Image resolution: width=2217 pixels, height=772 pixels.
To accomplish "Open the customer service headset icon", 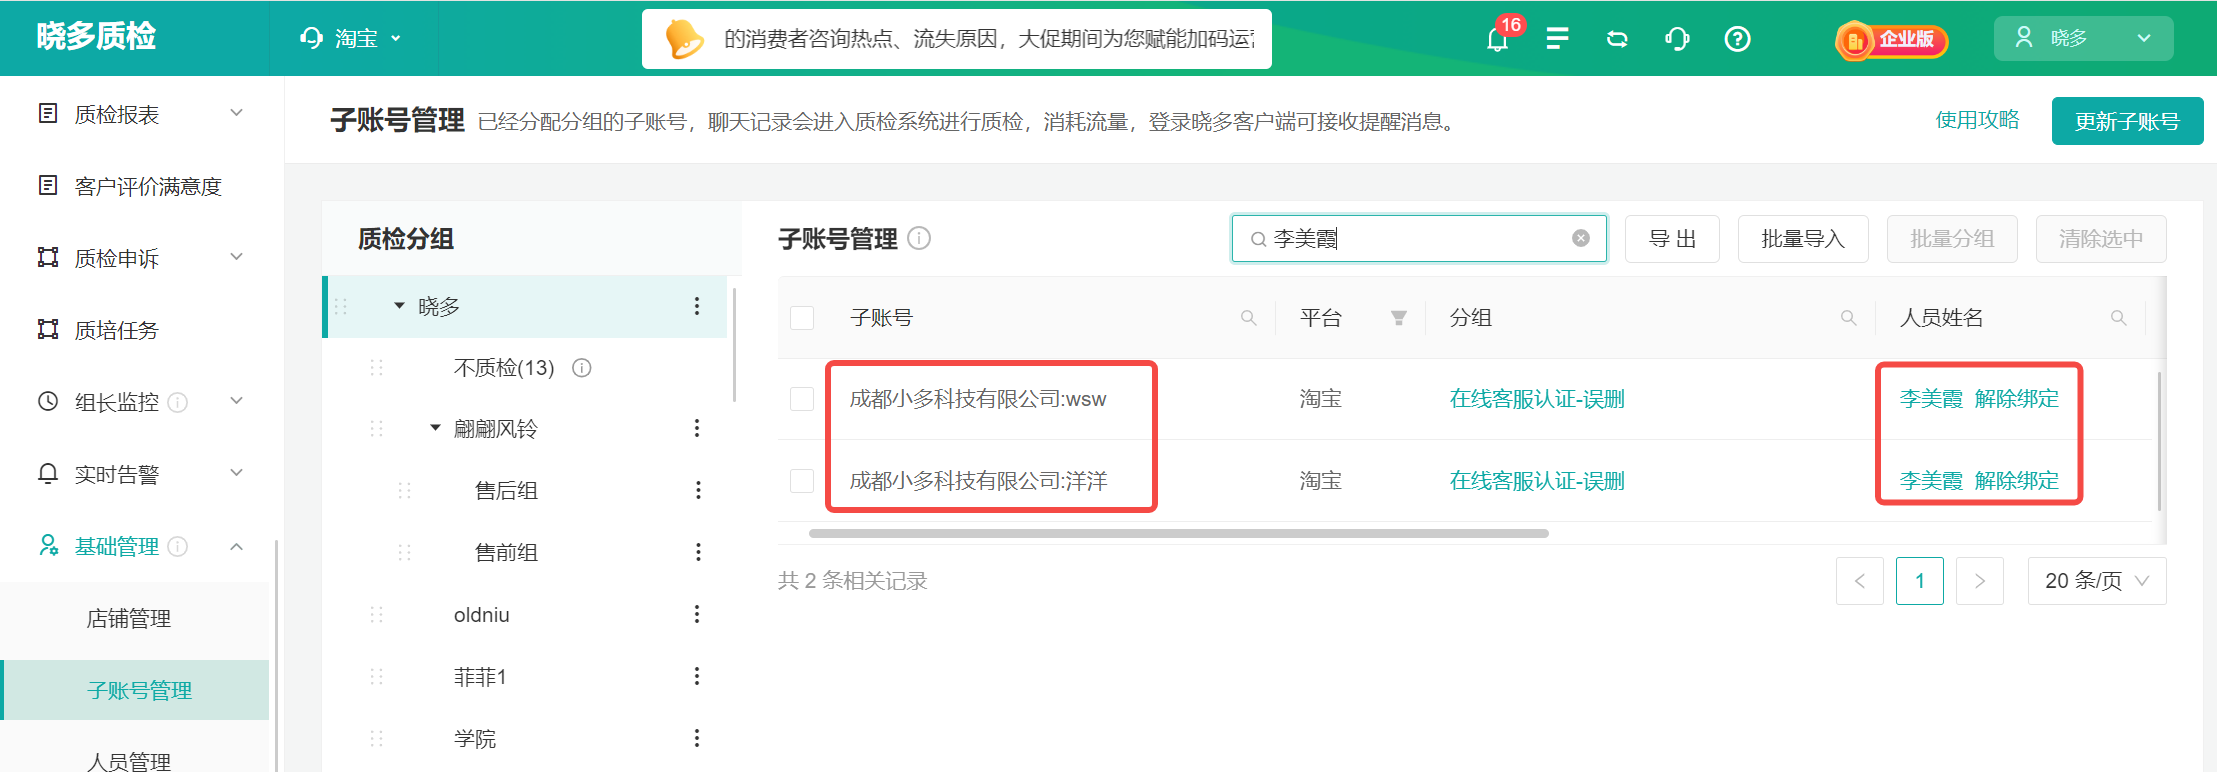I will pyautogui.click(x=1677, y=38).
